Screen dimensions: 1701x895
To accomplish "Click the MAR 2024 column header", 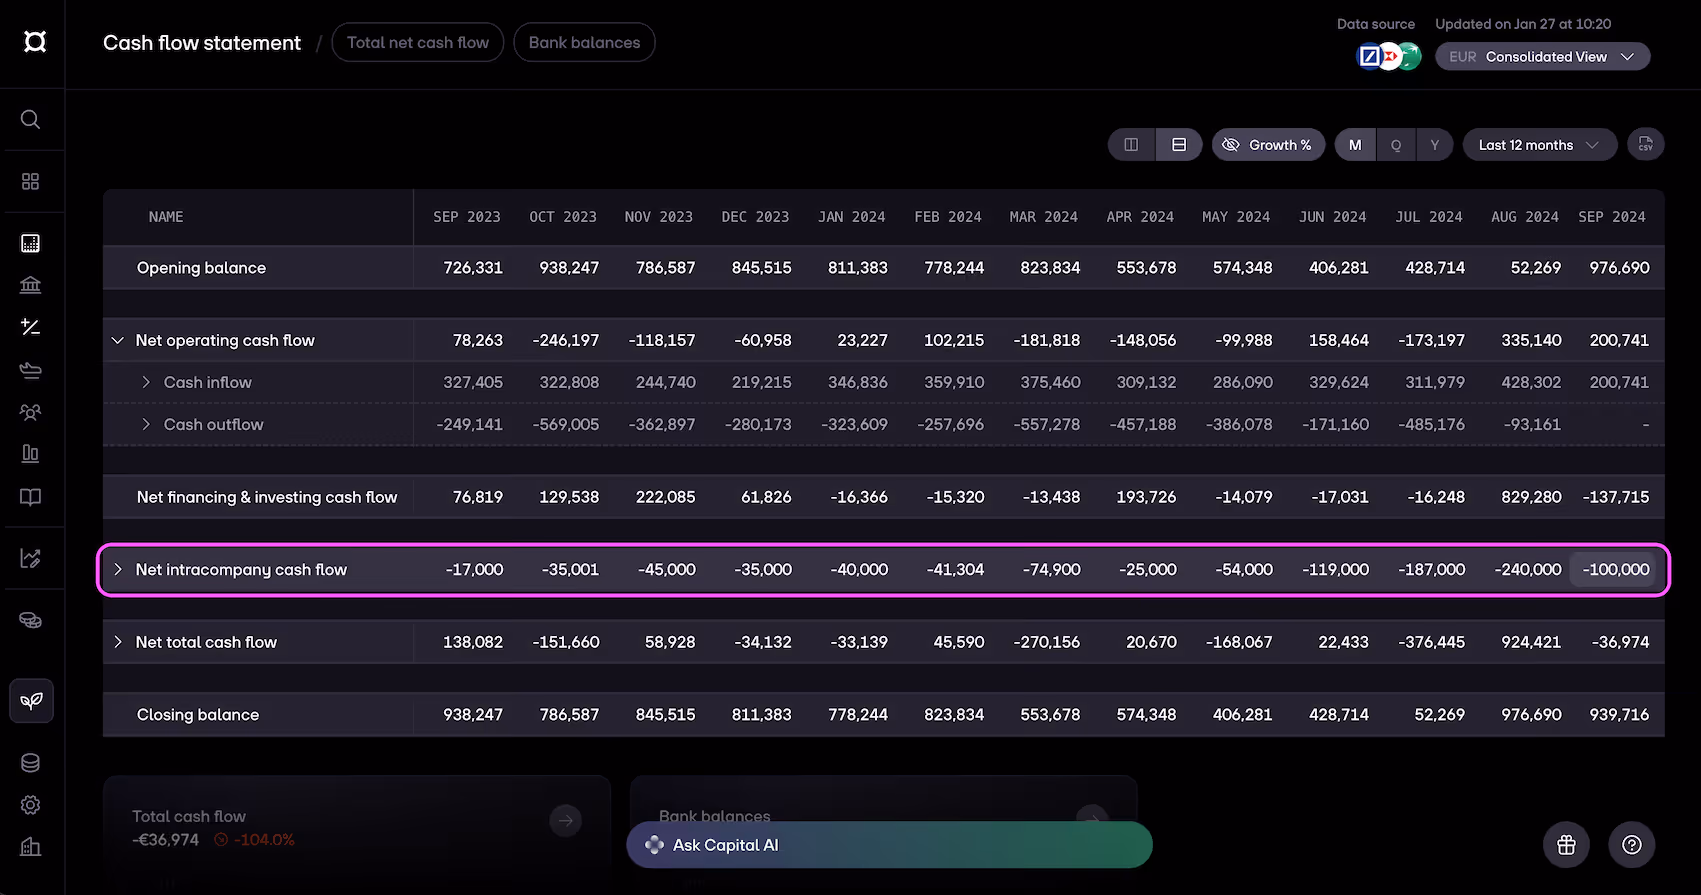I will coord(1044,217).
